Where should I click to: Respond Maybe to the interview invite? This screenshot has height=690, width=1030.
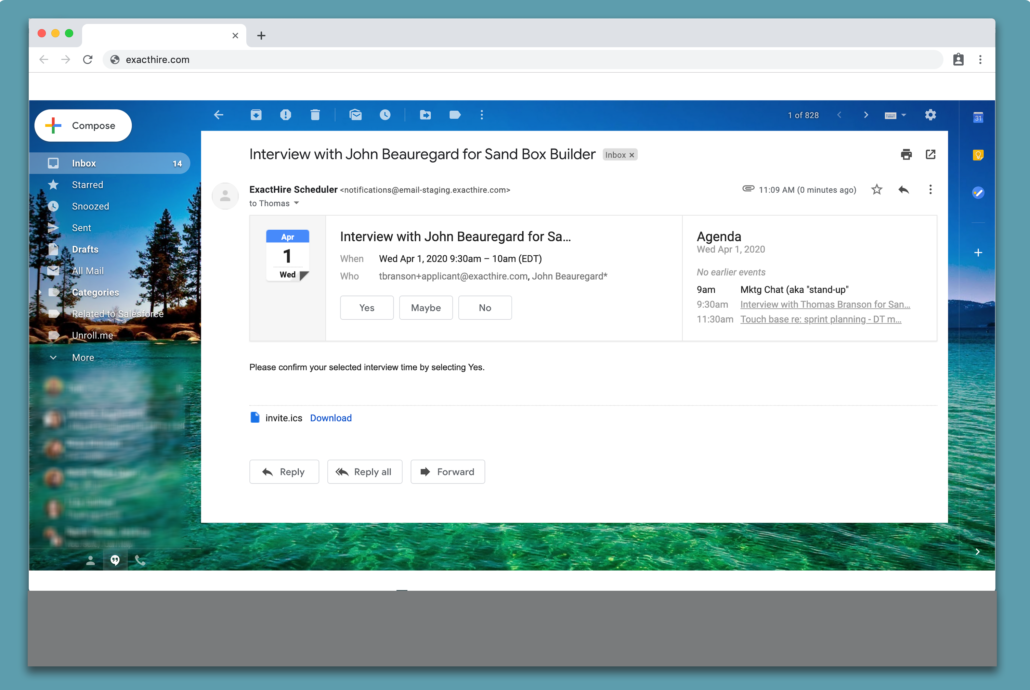click(x=426, y=308)
